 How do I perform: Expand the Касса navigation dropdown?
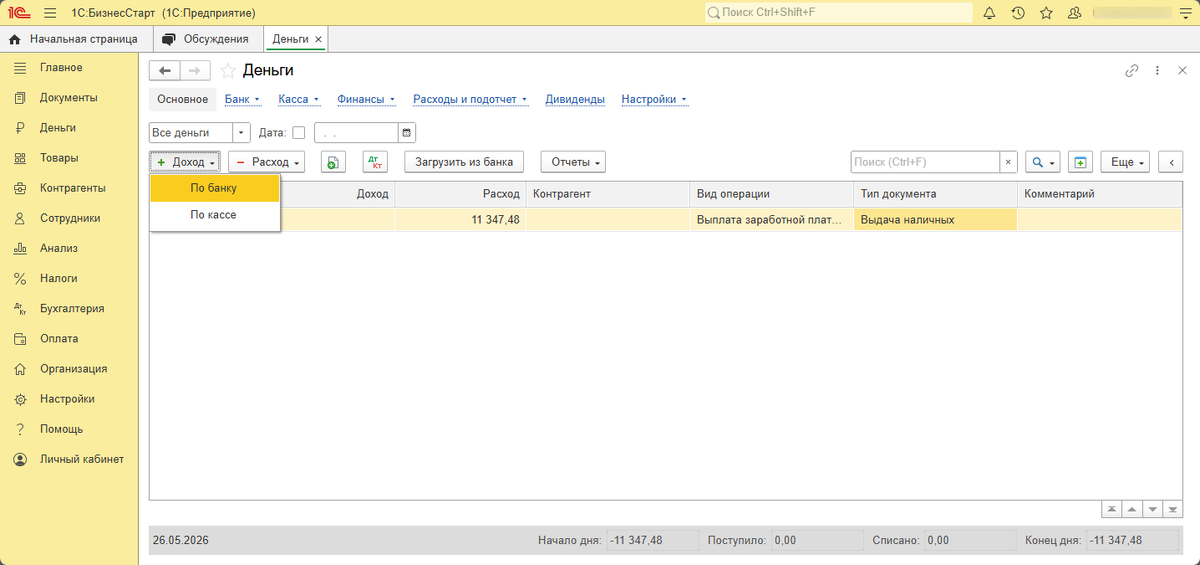coord(298,99)
